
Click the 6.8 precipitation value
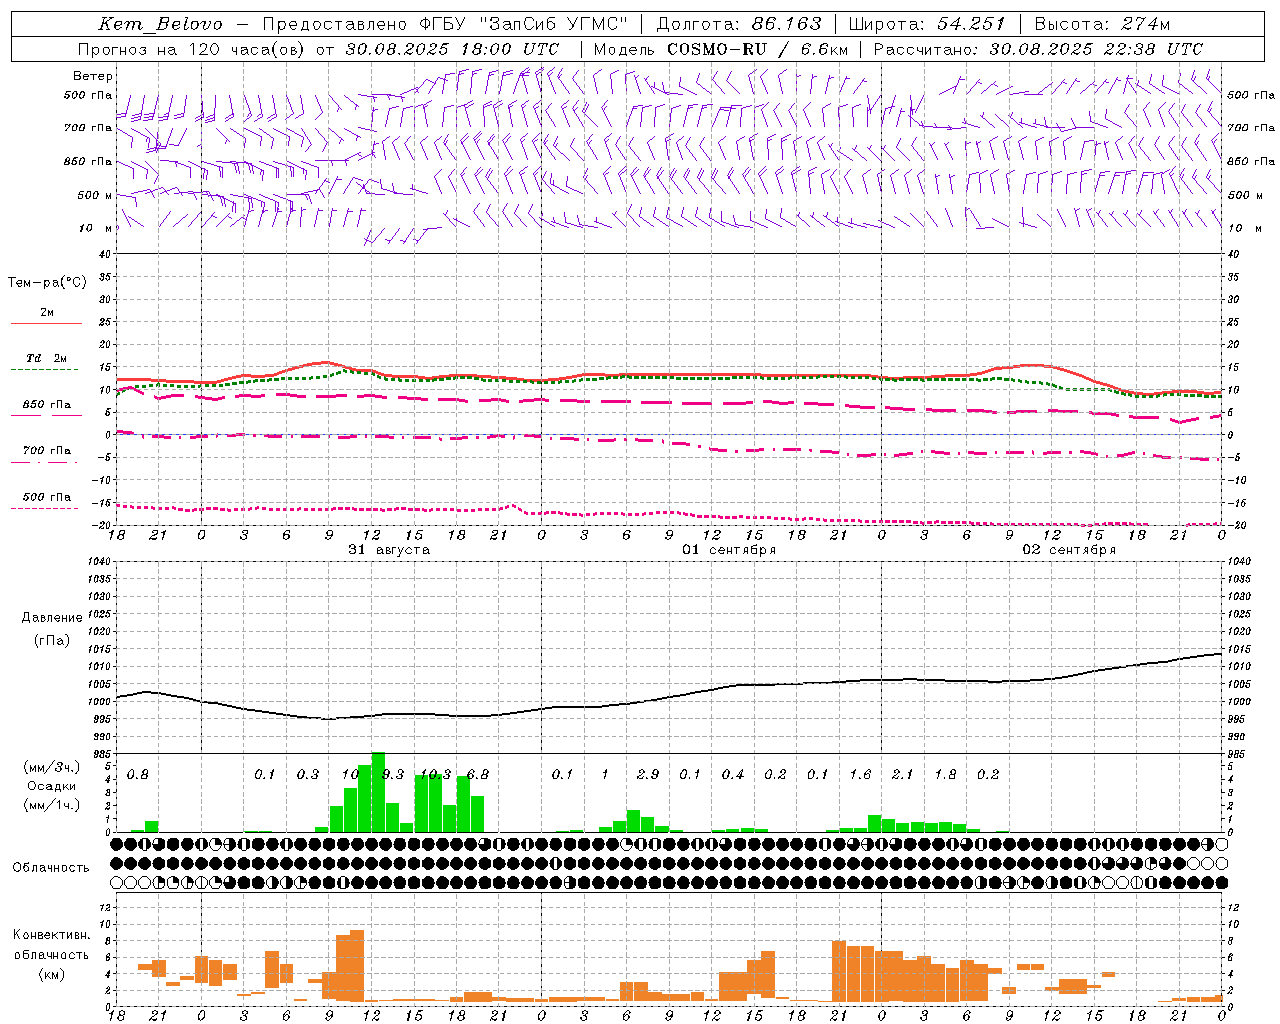pos(478,775)
